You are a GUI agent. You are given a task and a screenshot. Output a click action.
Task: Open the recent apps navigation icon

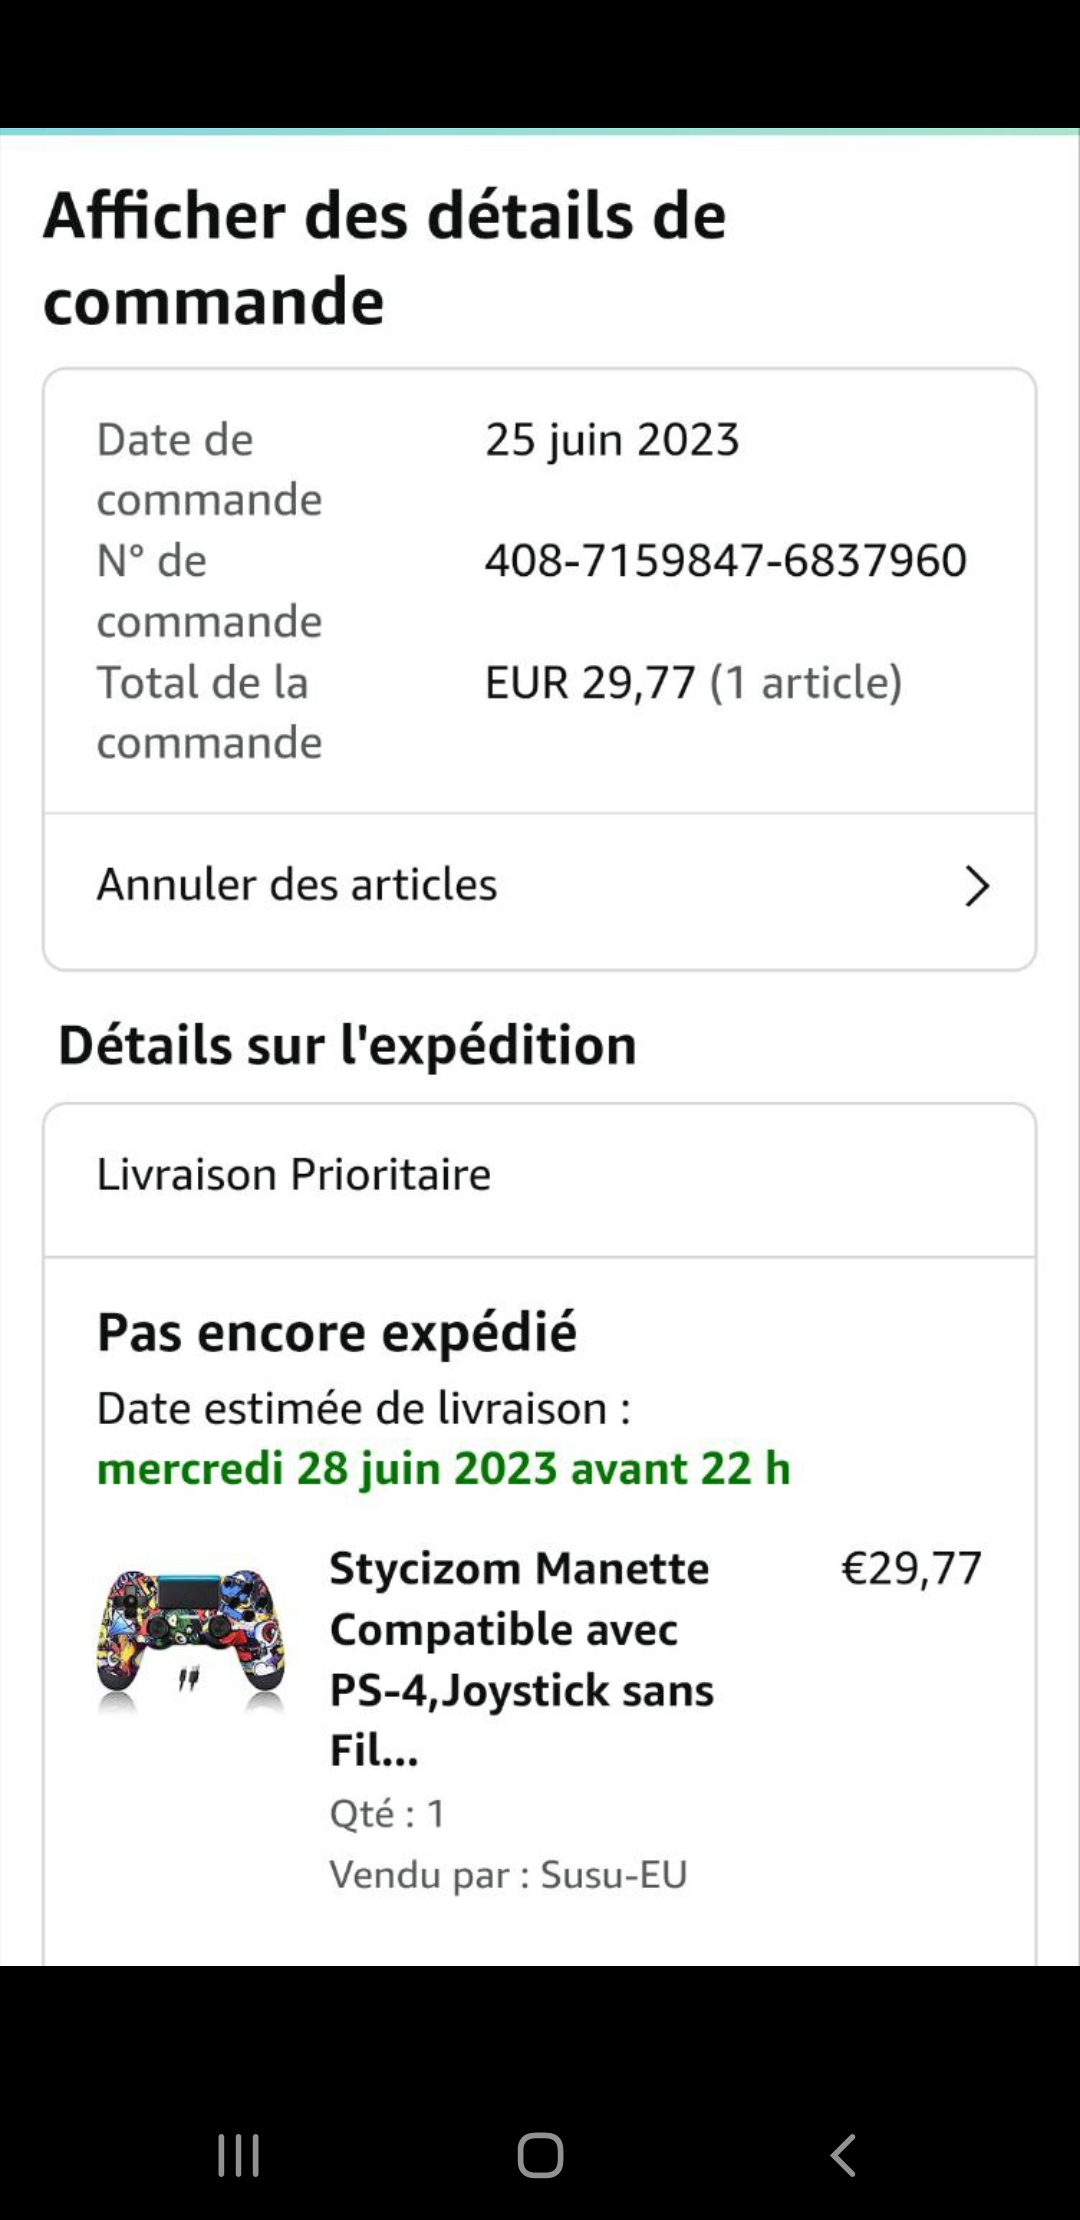[x=238, y=2155]
